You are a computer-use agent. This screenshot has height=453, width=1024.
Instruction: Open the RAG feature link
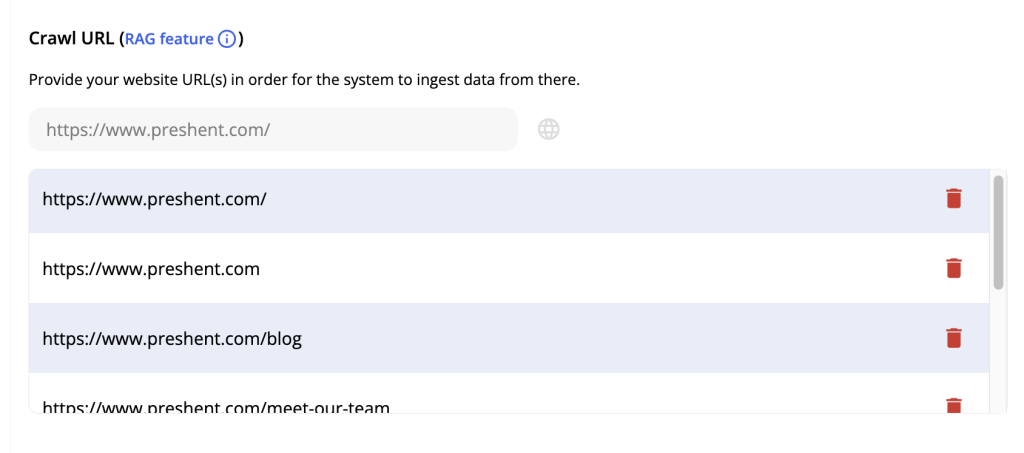pyautogui.click(x=169, y=39)
